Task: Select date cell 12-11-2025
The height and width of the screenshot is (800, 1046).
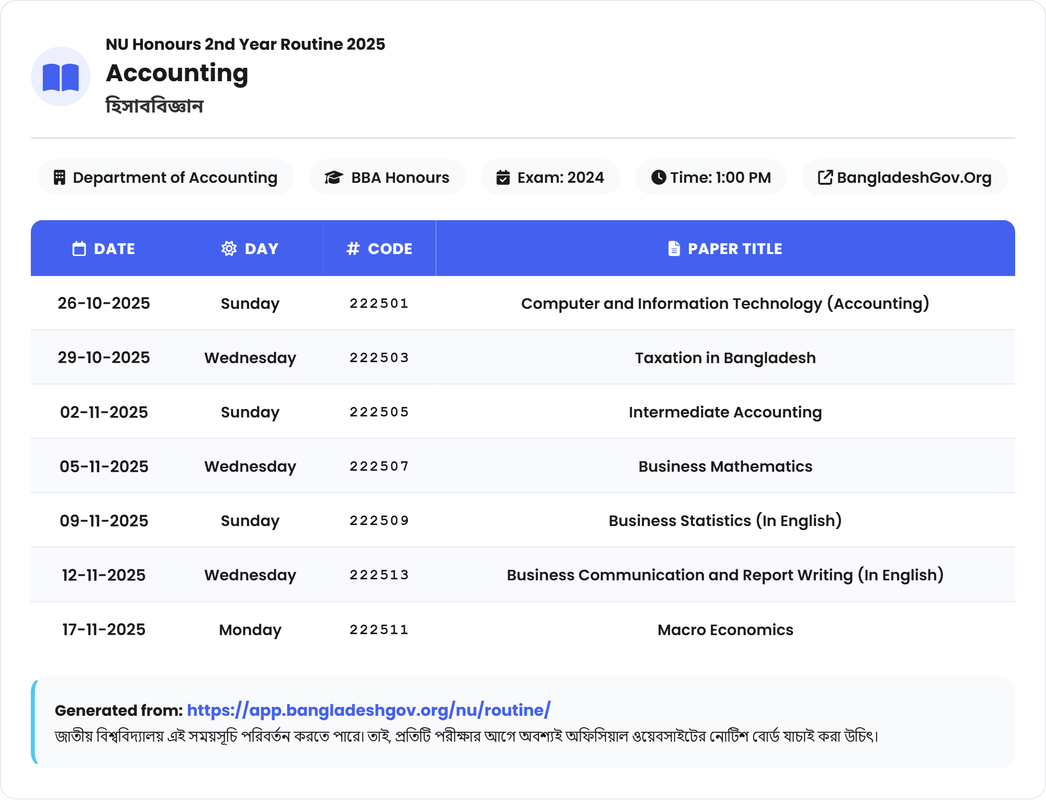Action: pyautogui.click(x=104, y=575)
